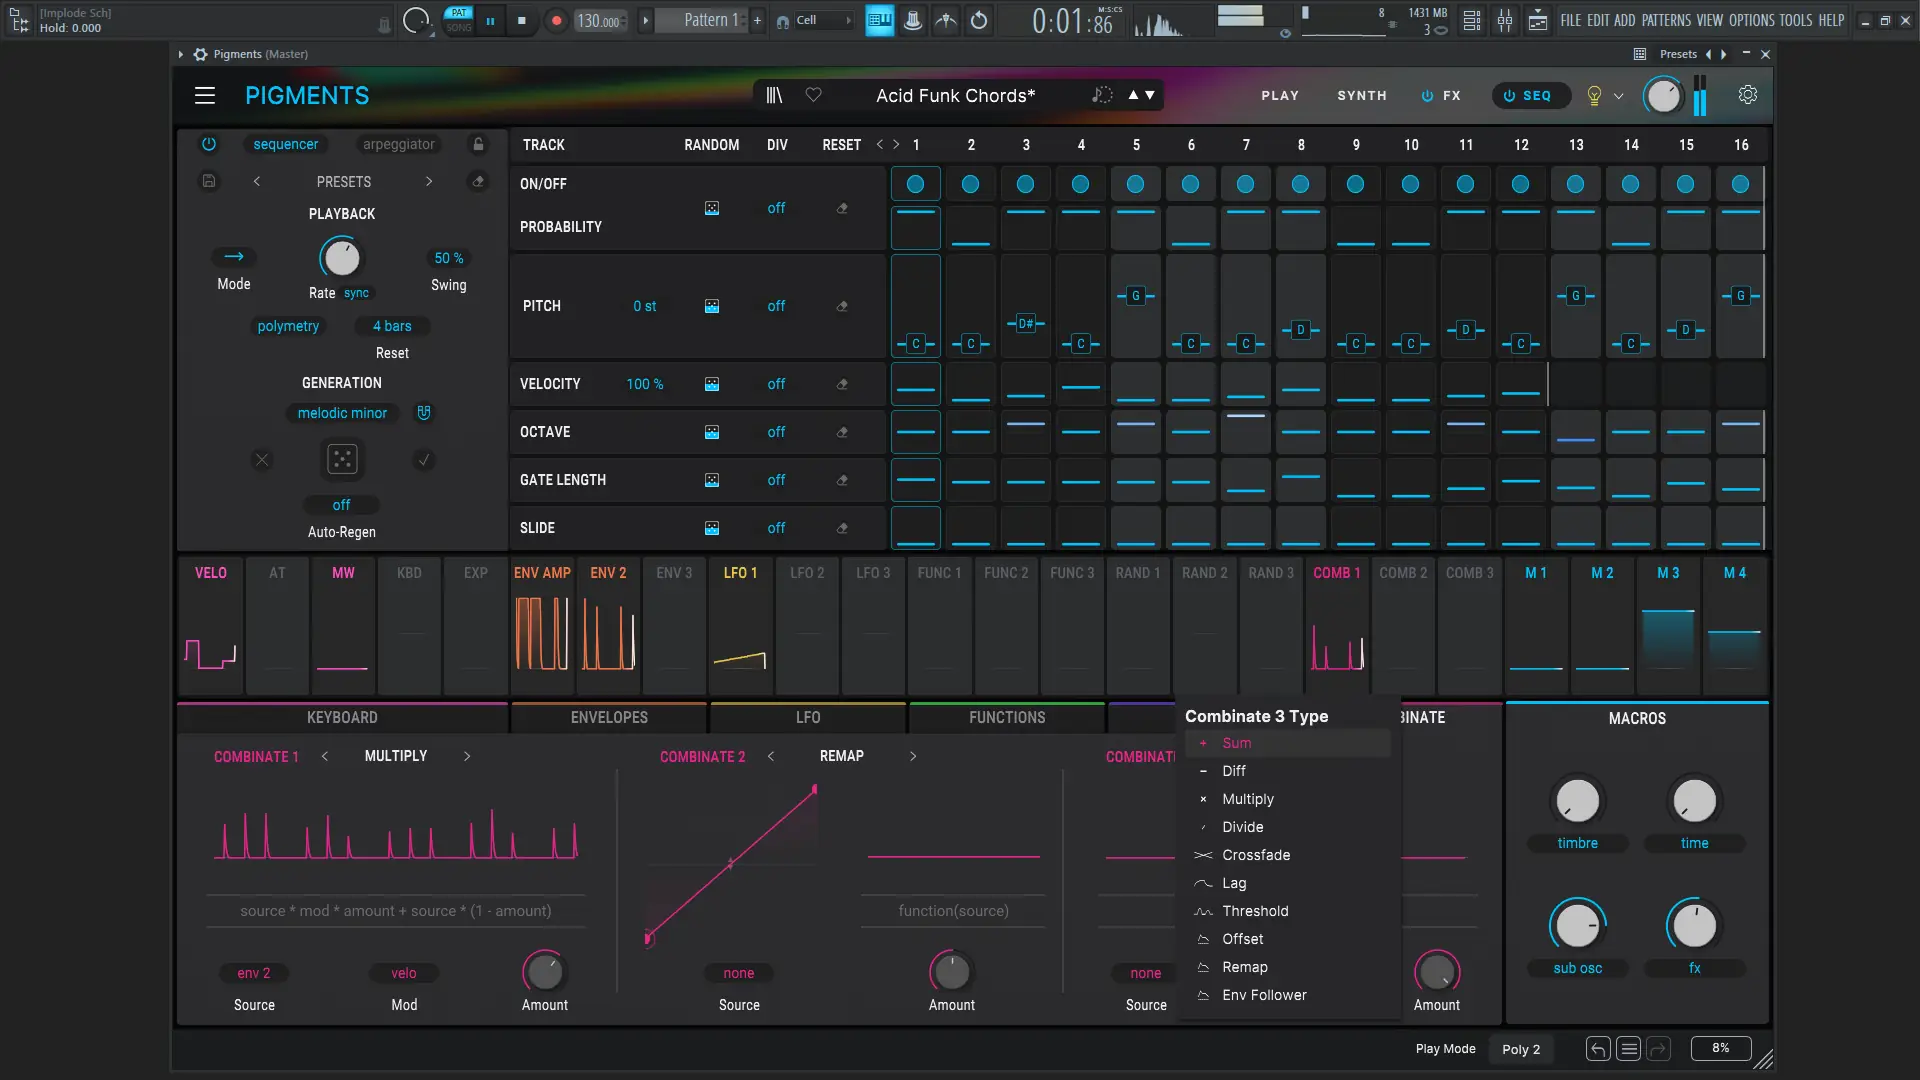The width and height of the screenshot is (1920, 1080).
Task: Click the Velocity row eraser reset icon
Action: (x=842, y=384)
